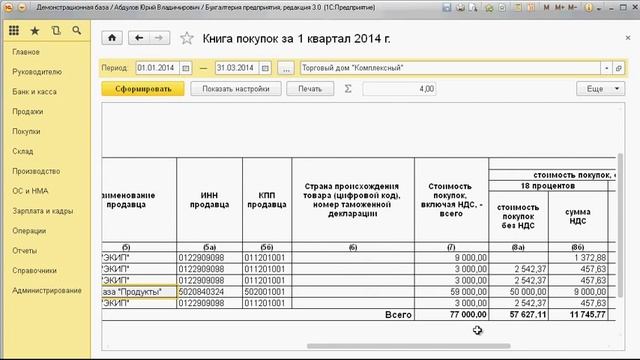Open the Справочники section
Screen dimensions: 640x360
pyautogui.click(x=34, y=271)
